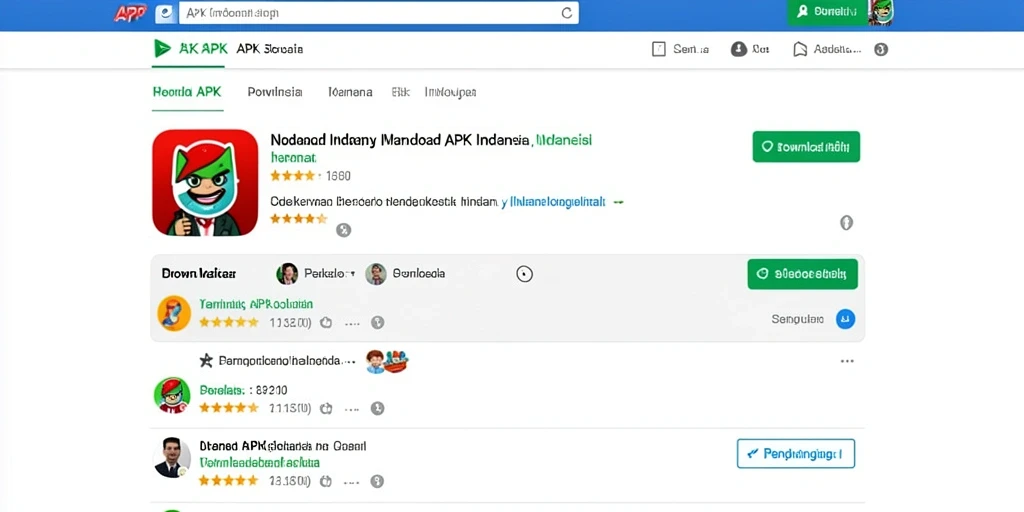Click the green download button beside main app title
The width and height of the screenshot is (1024, 512).
coord(807,147)
